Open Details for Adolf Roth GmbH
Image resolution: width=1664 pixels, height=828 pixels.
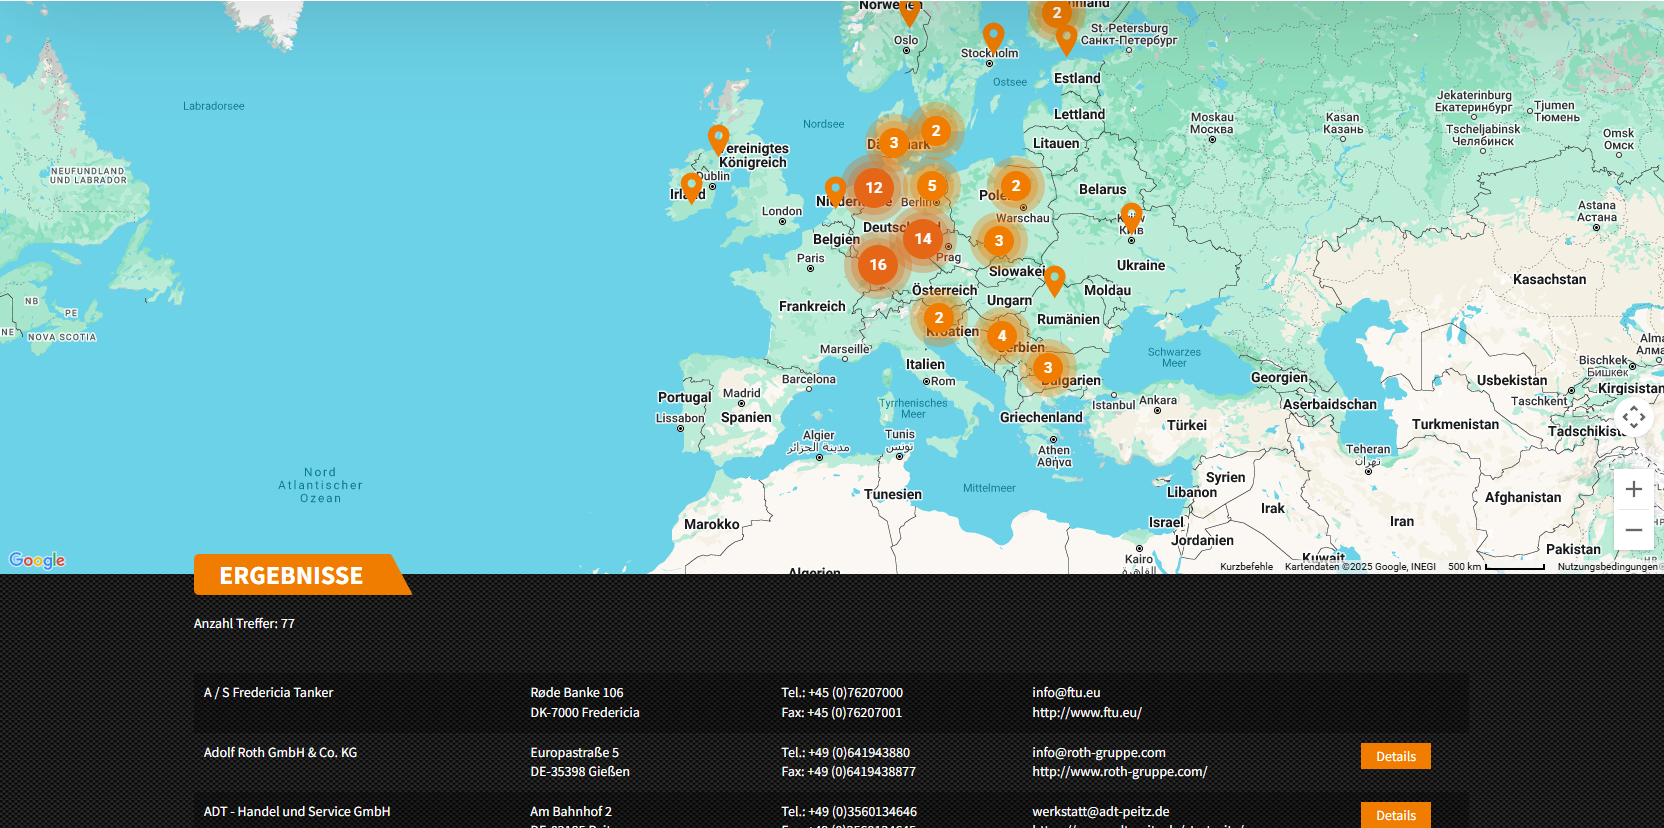click(1395, 757)
